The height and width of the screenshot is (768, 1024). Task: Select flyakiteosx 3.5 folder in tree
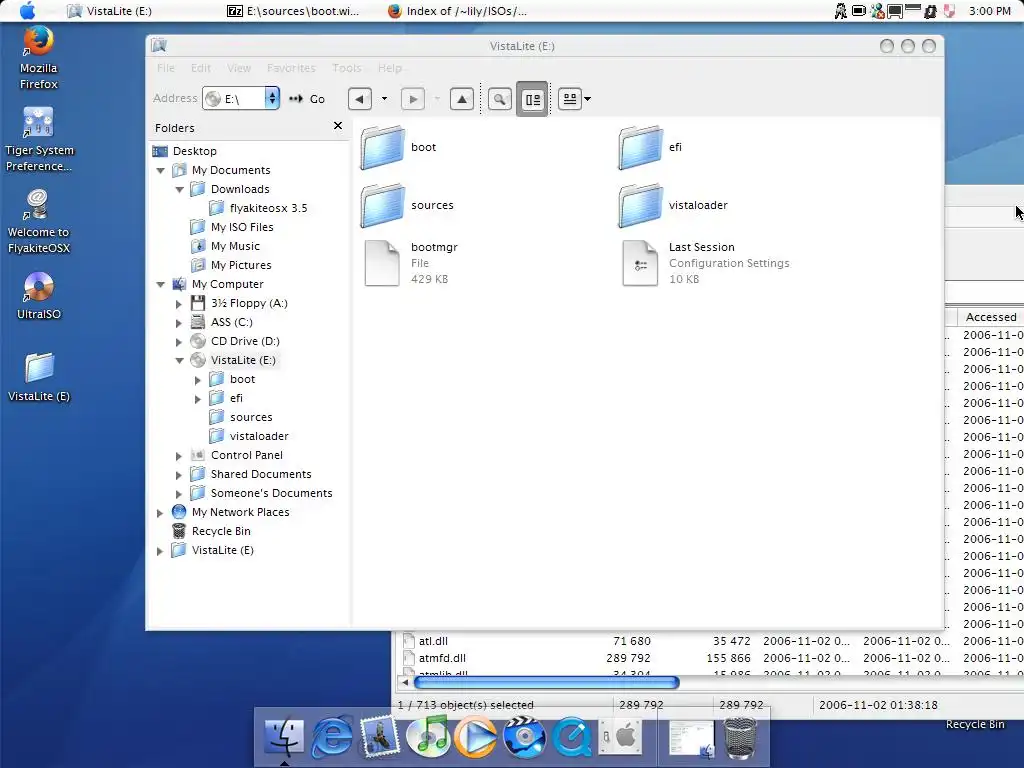pyautogui.click(x=268, y=208)
